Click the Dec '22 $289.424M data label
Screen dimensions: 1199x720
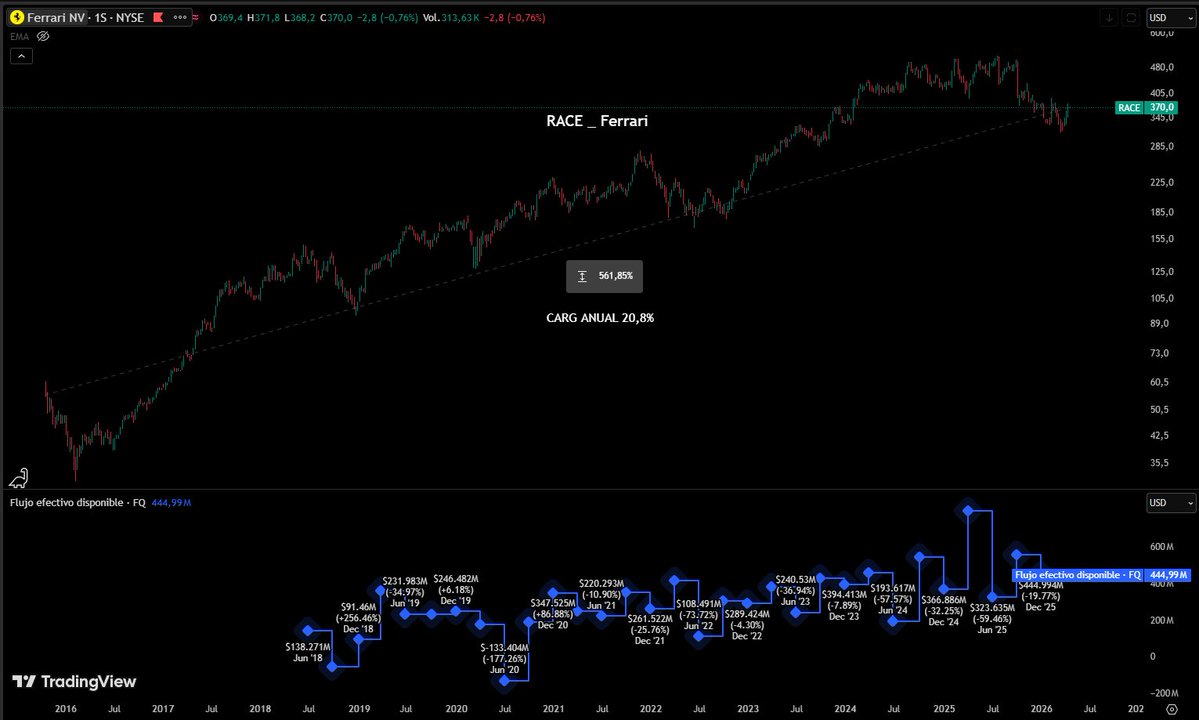747,624
